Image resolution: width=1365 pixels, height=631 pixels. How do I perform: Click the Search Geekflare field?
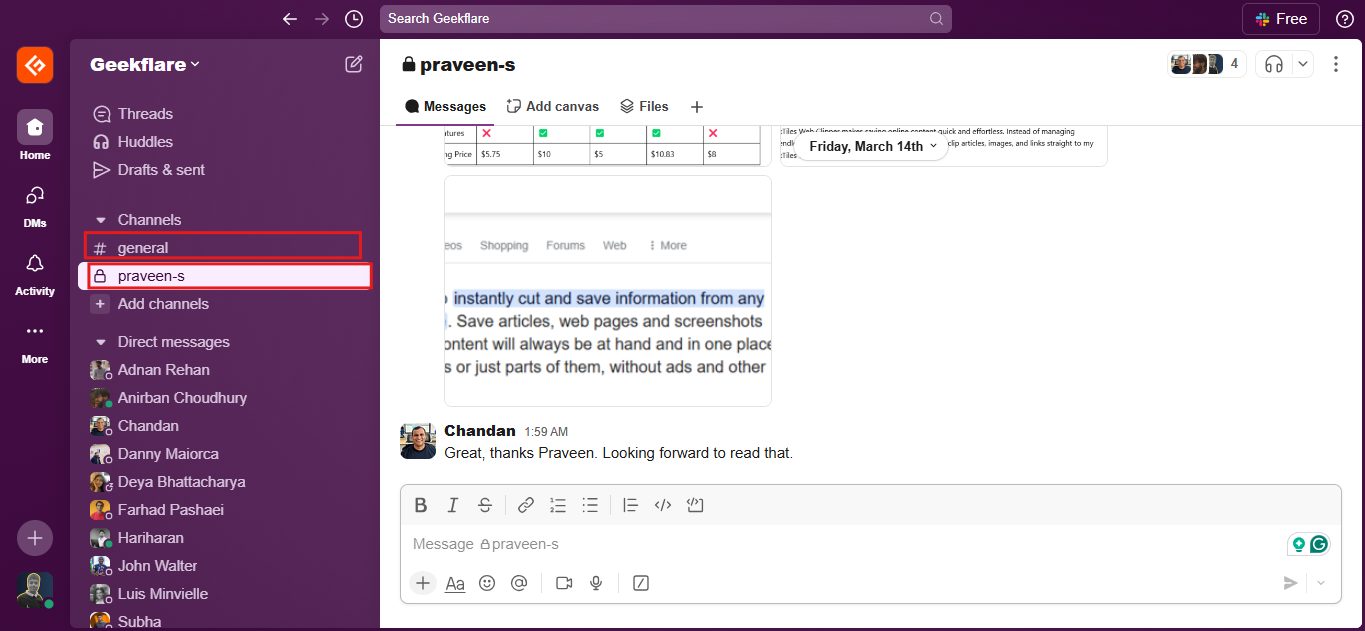tap(665, 18)
